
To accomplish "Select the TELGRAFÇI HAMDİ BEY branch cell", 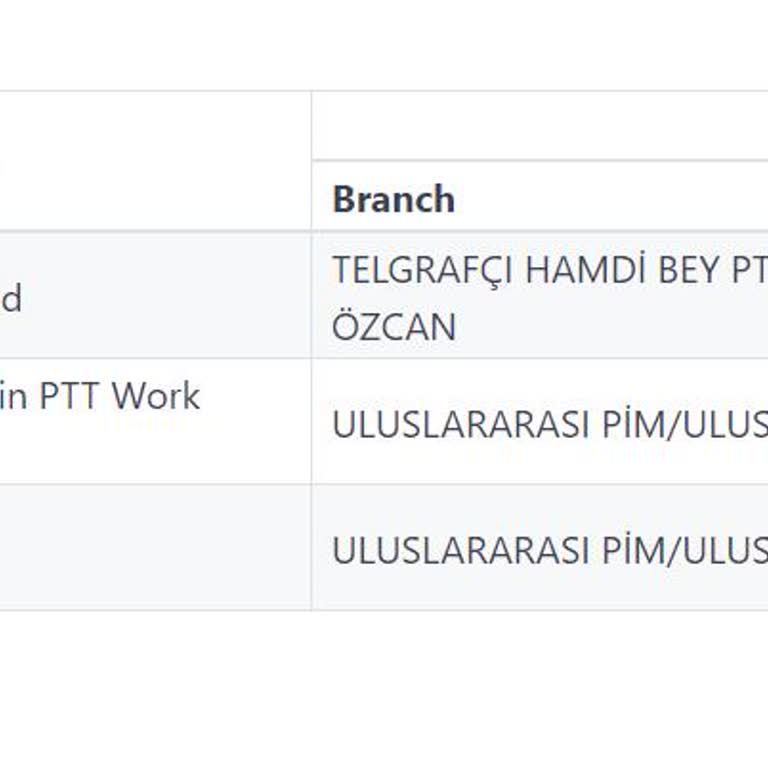I will coord(540,297).
